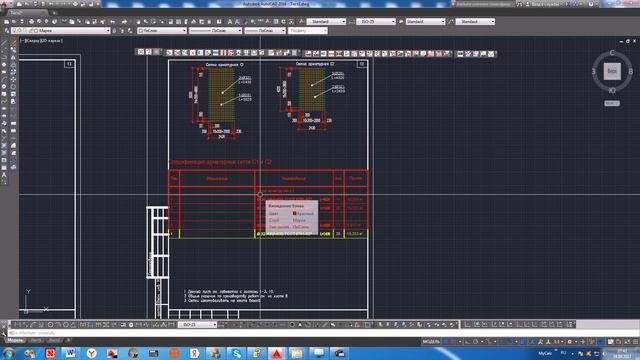Switch to the Модель tab
This screenshot has width=640, height=360.
pyautogui.click(x=16, y=340)
